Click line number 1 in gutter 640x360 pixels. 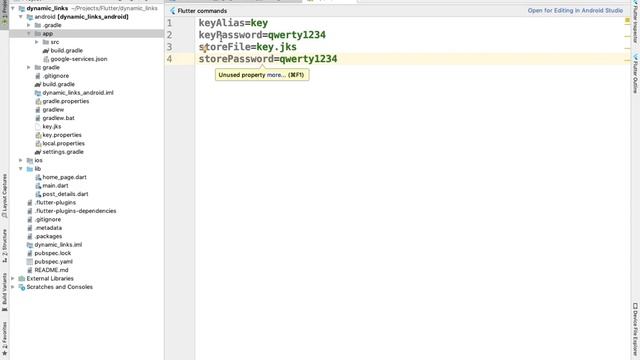click(x=169, y=23)
